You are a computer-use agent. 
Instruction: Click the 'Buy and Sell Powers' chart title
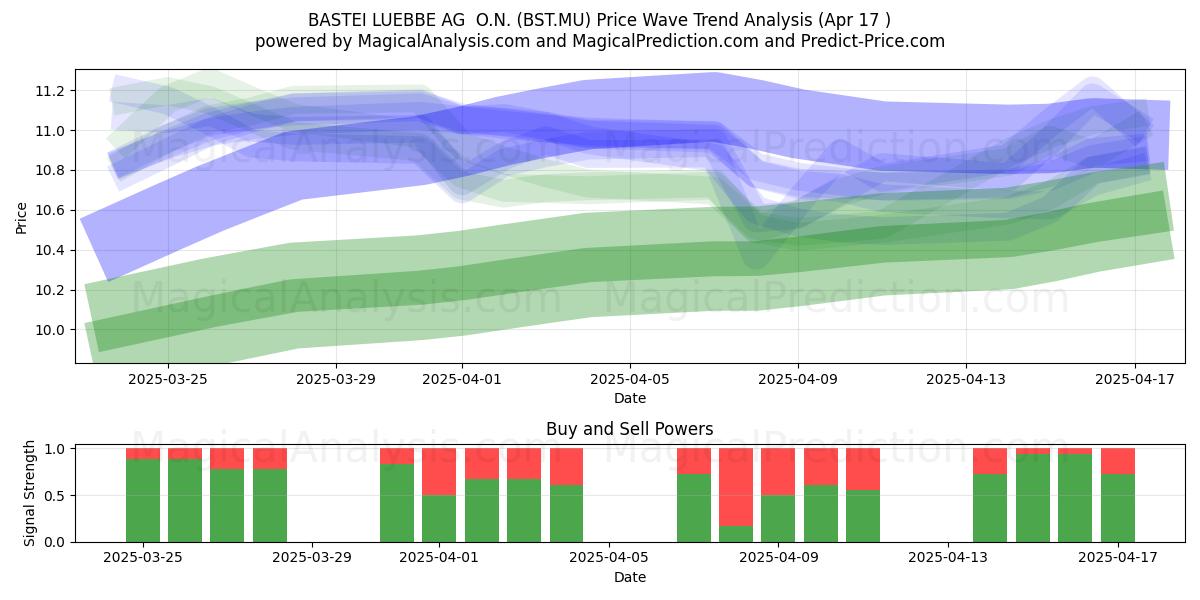630,429
